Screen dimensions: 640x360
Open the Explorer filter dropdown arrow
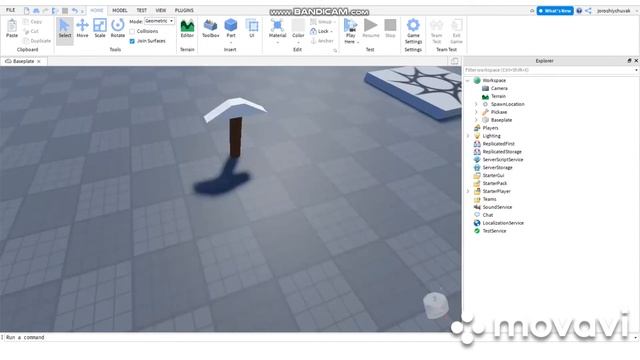pyautogui.click(x=636, y=70)
